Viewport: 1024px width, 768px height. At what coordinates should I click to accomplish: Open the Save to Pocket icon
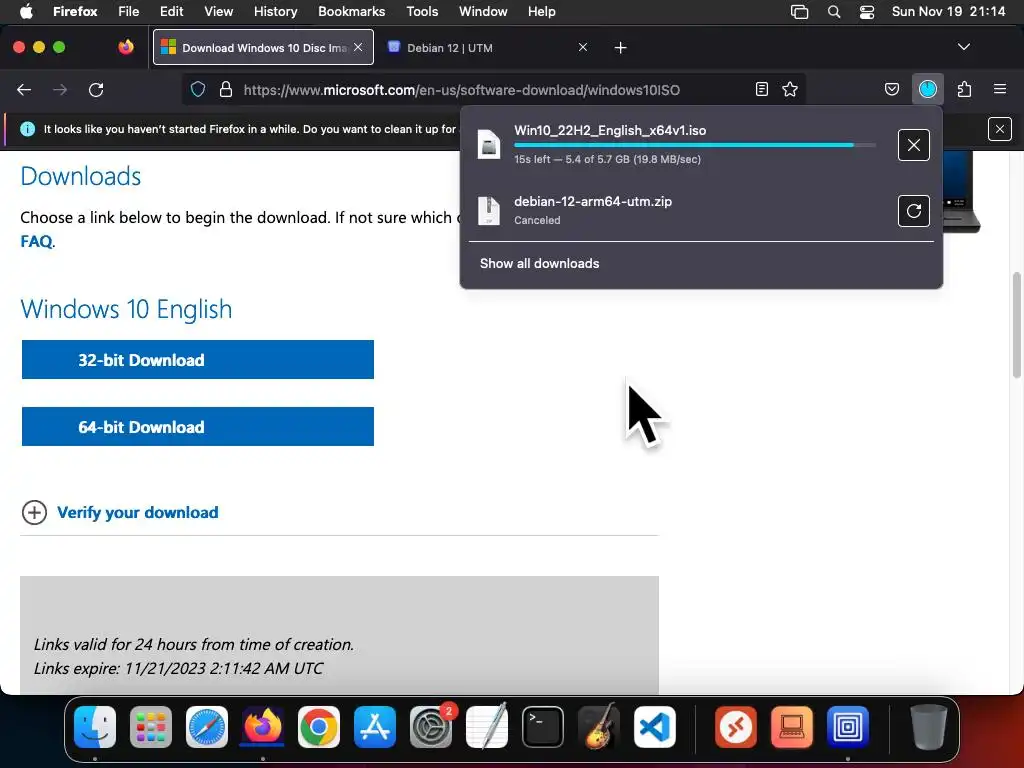[892, 89]
